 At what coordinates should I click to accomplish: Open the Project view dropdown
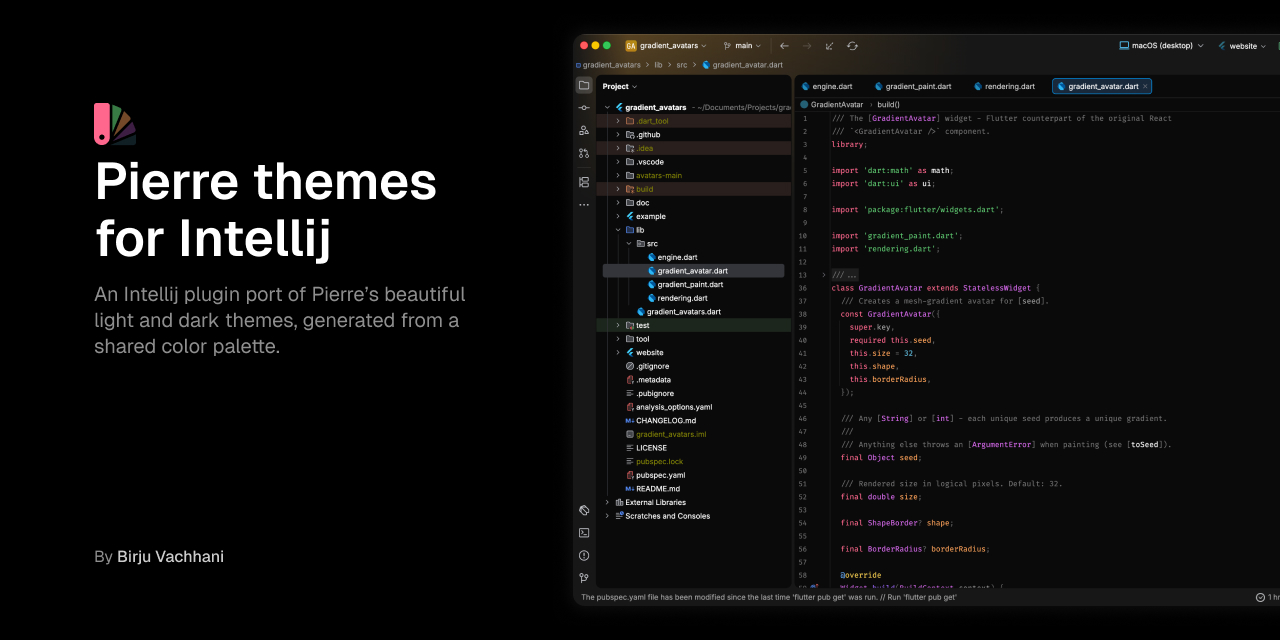click(620, 86)
